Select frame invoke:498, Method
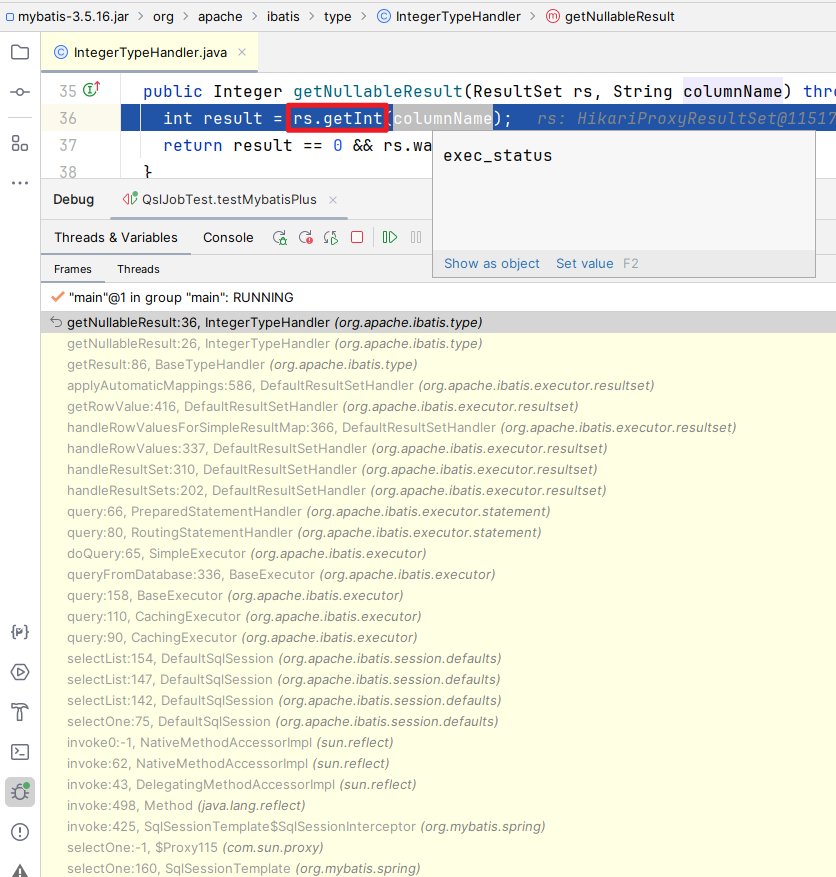The width and height of the screenshot is (836, 877). coord(438,805)
